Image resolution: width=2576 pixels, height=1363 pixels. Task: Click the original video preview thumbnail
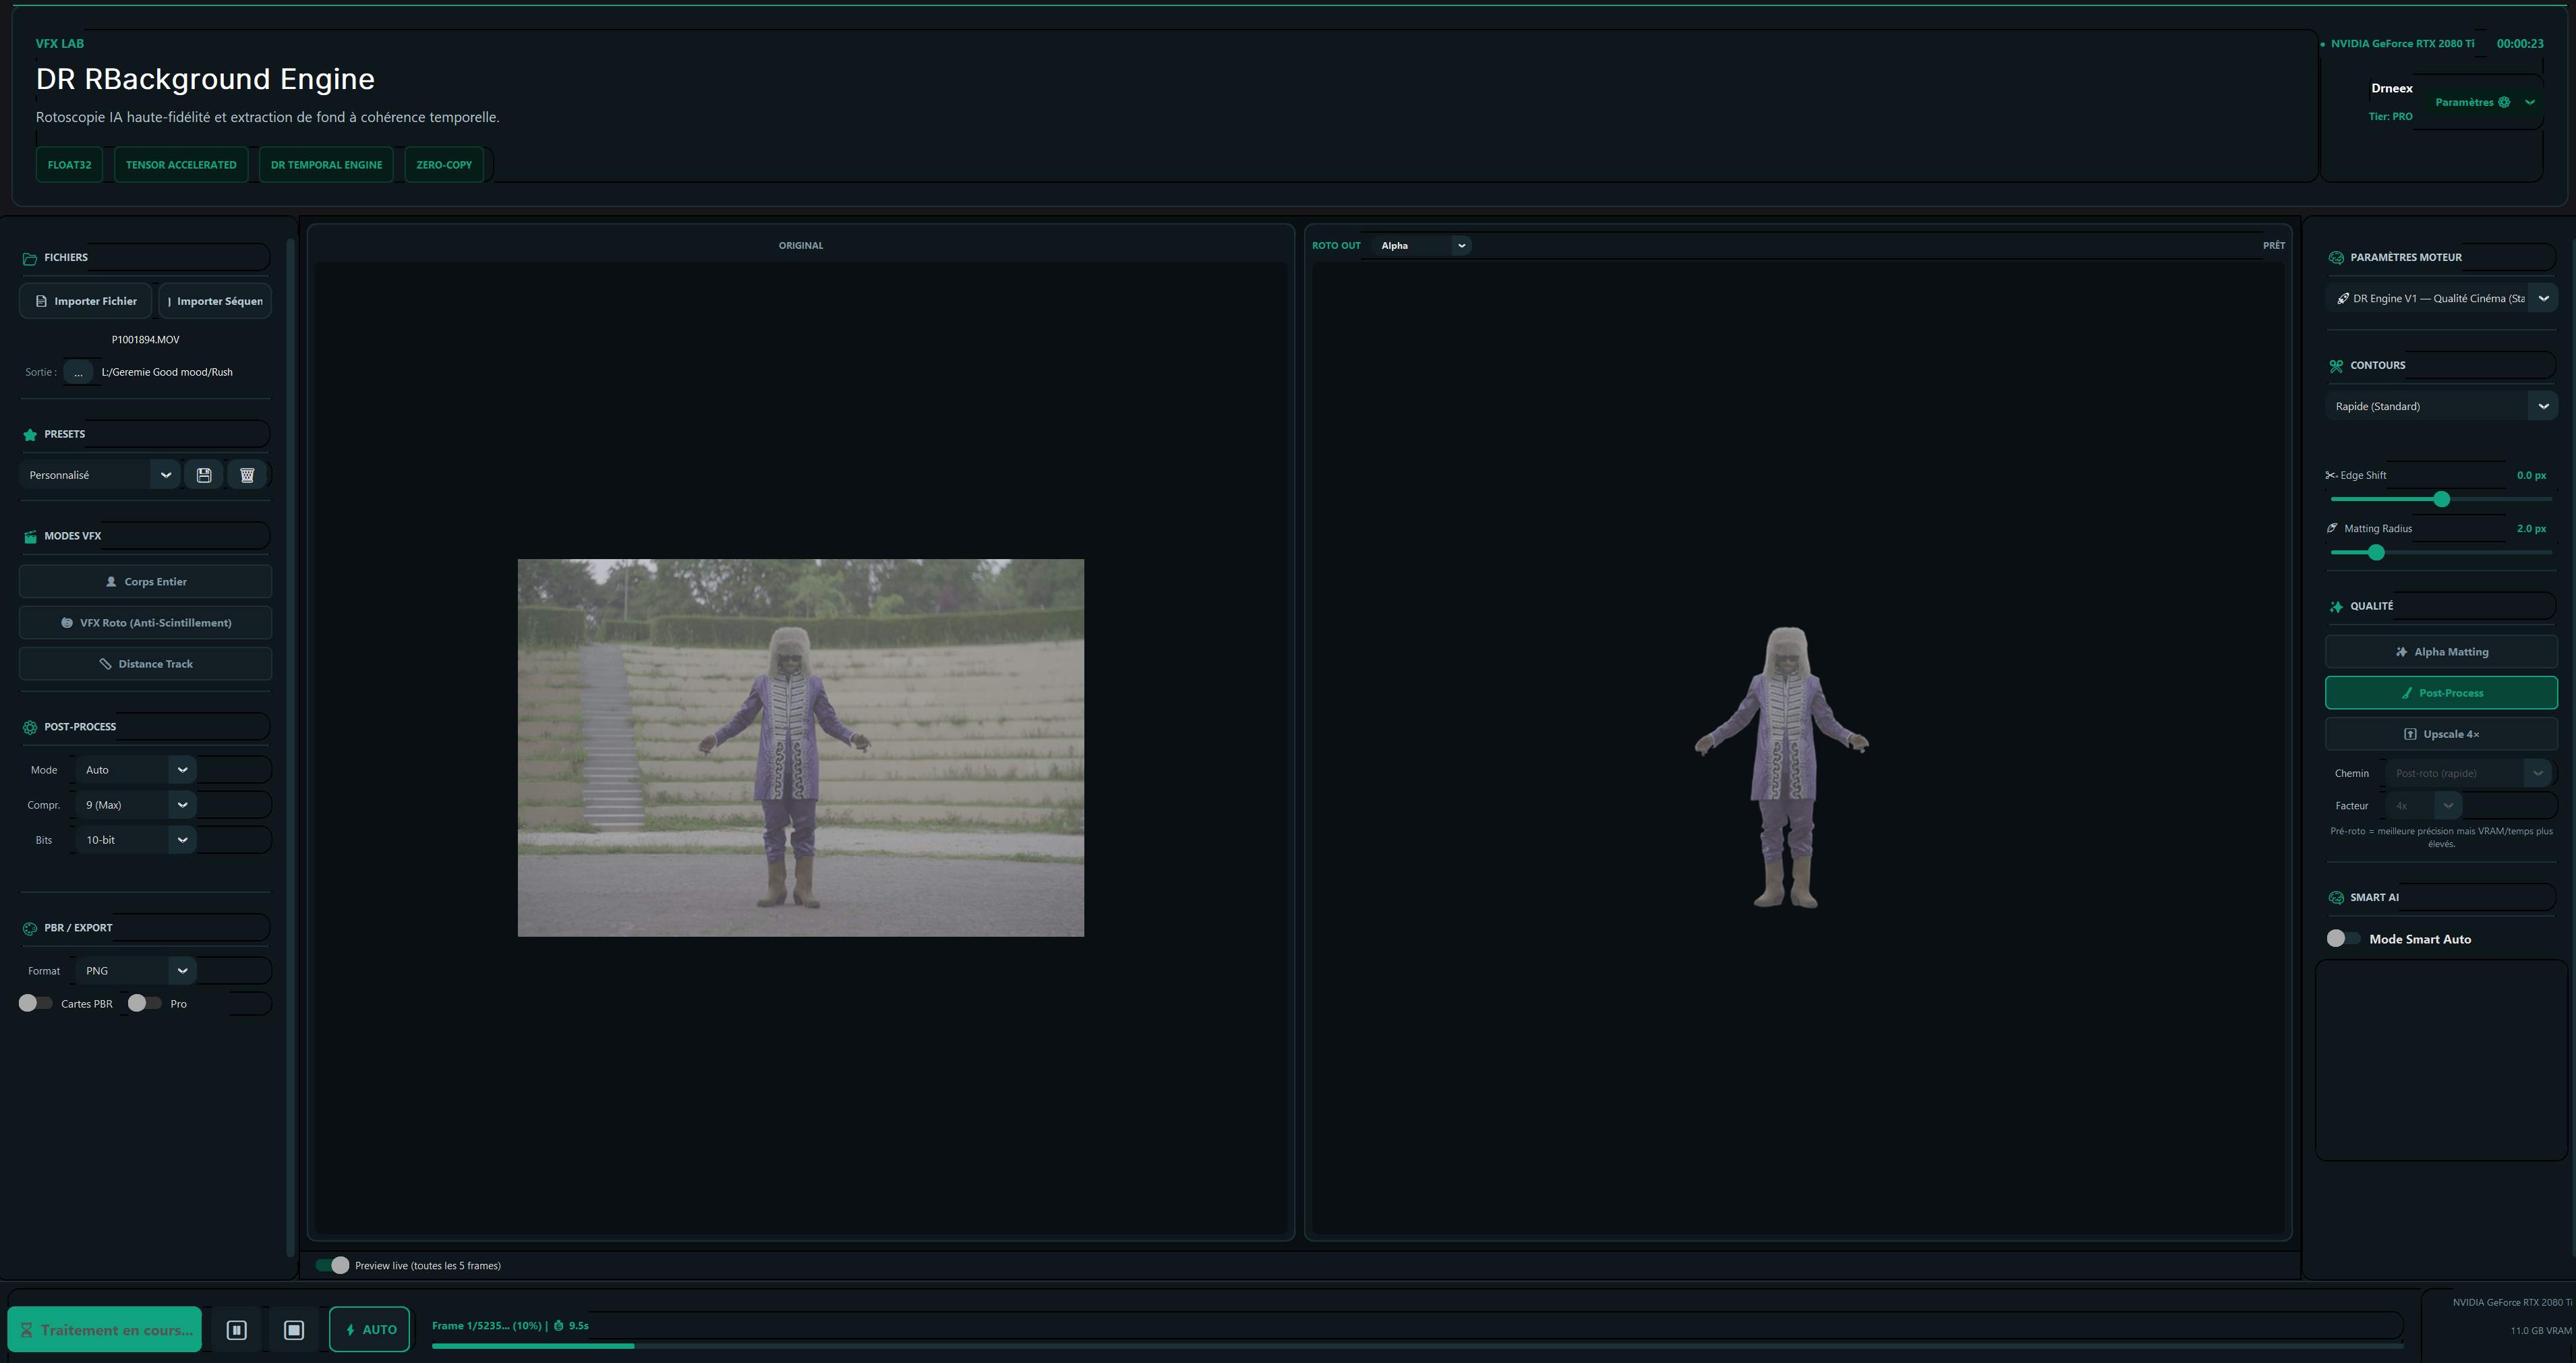[x=800, y=748]
